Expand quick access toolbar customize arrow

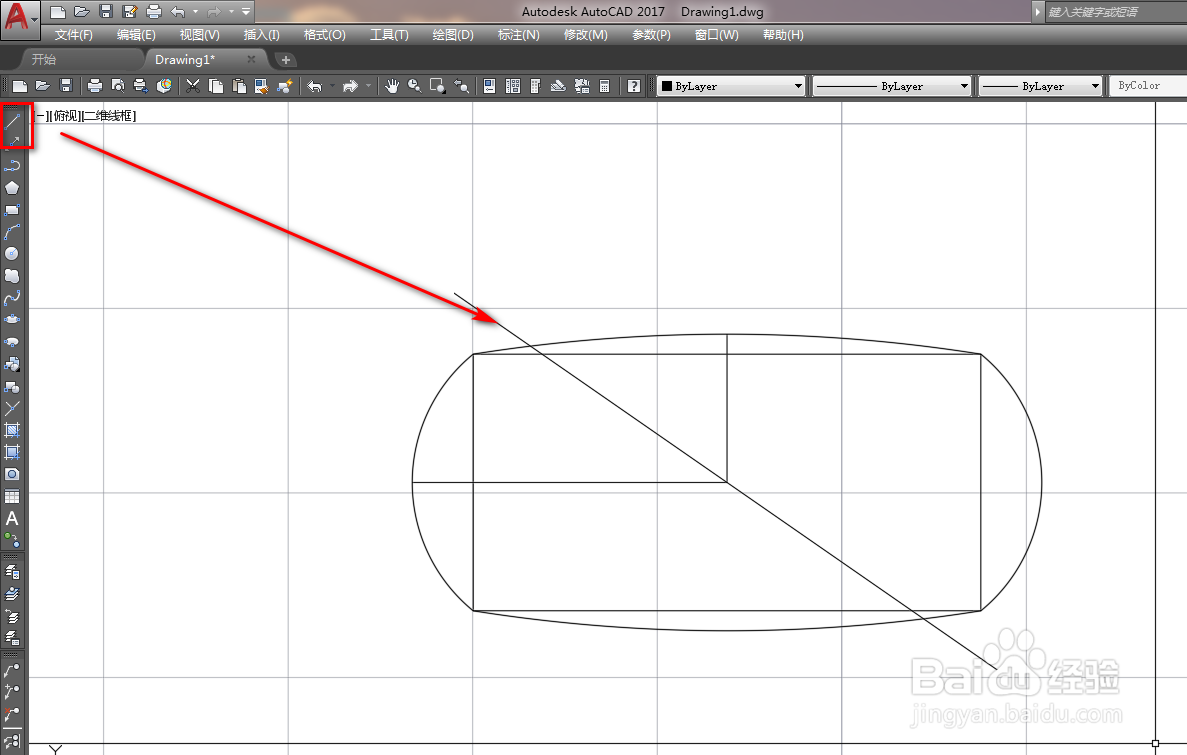(x=246, y=12)
